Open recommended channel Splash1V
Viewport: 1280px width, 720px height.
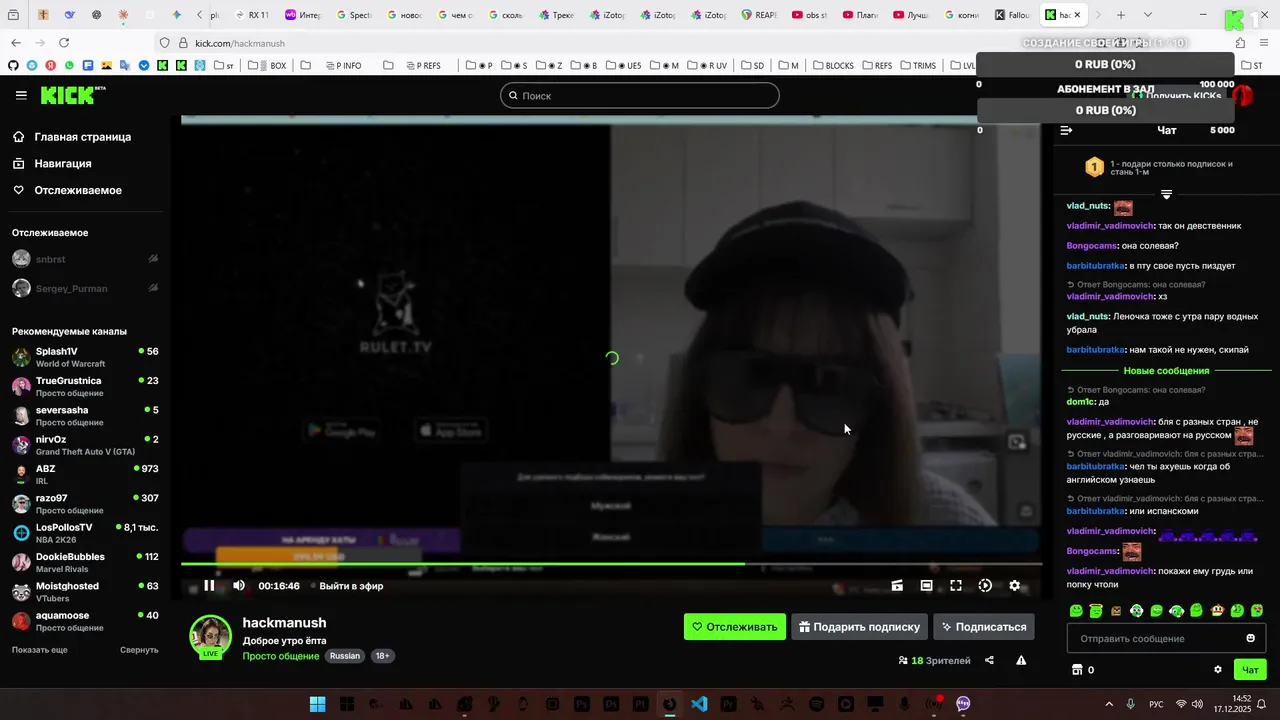[85, 357]
